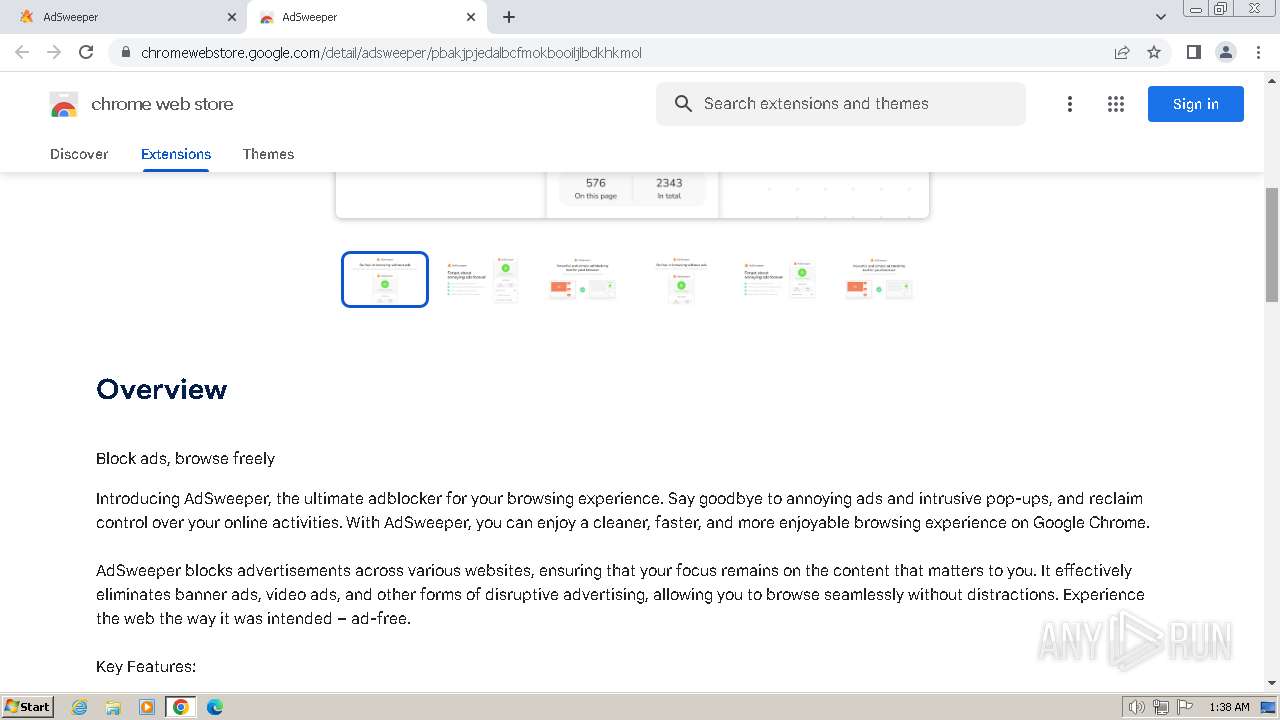Share this page from the address bar
The height and width of the screenshot is (720, 1280).
click(1122, 53)
